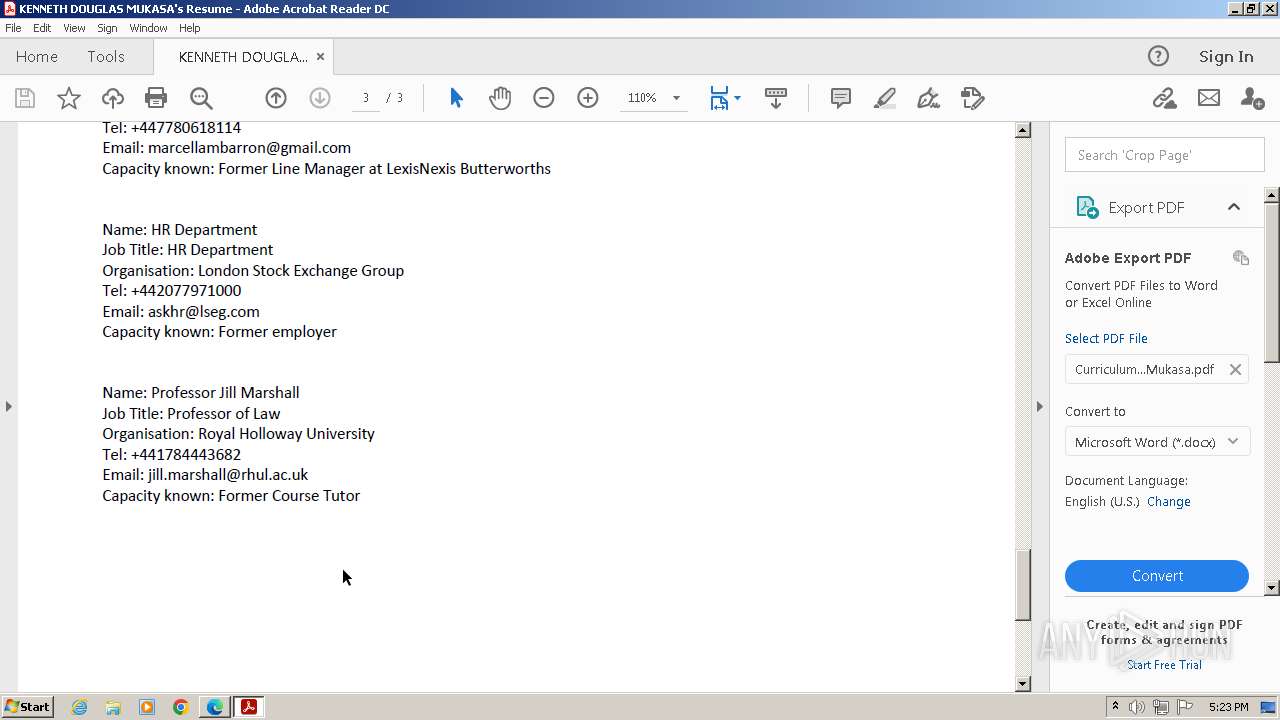Image resolution: width=1280 pixels, height=720 pixels.
Task: Select the KENNETH DOUGLA... document tab
Action: (x=243, y=57)
